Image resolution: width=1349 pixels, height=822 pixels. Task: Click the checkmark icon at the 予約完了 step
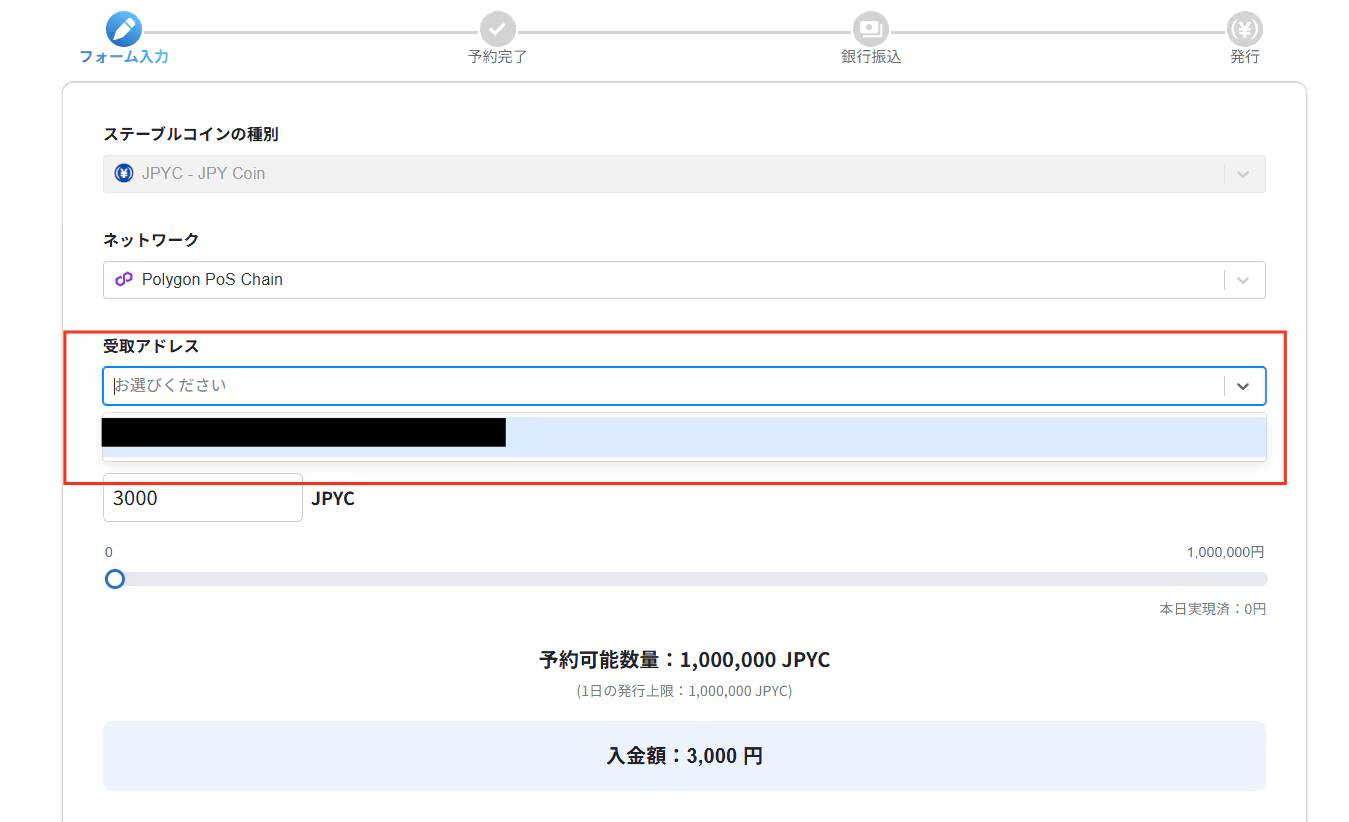[x=497, y=29]
